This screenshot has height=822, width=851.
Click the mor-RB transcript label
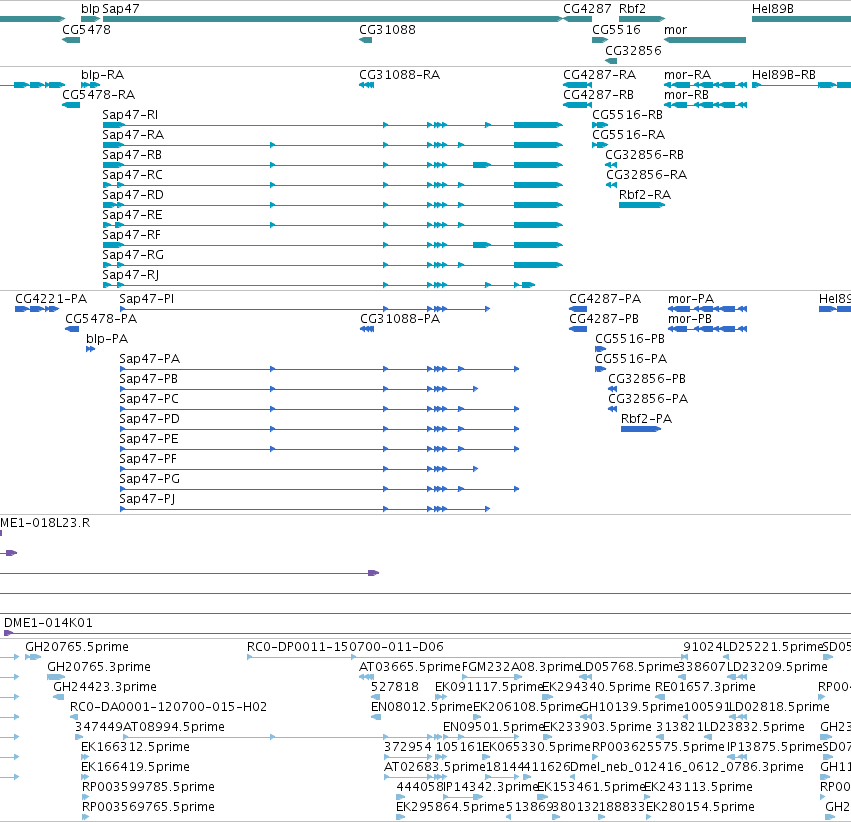[687, 94]
